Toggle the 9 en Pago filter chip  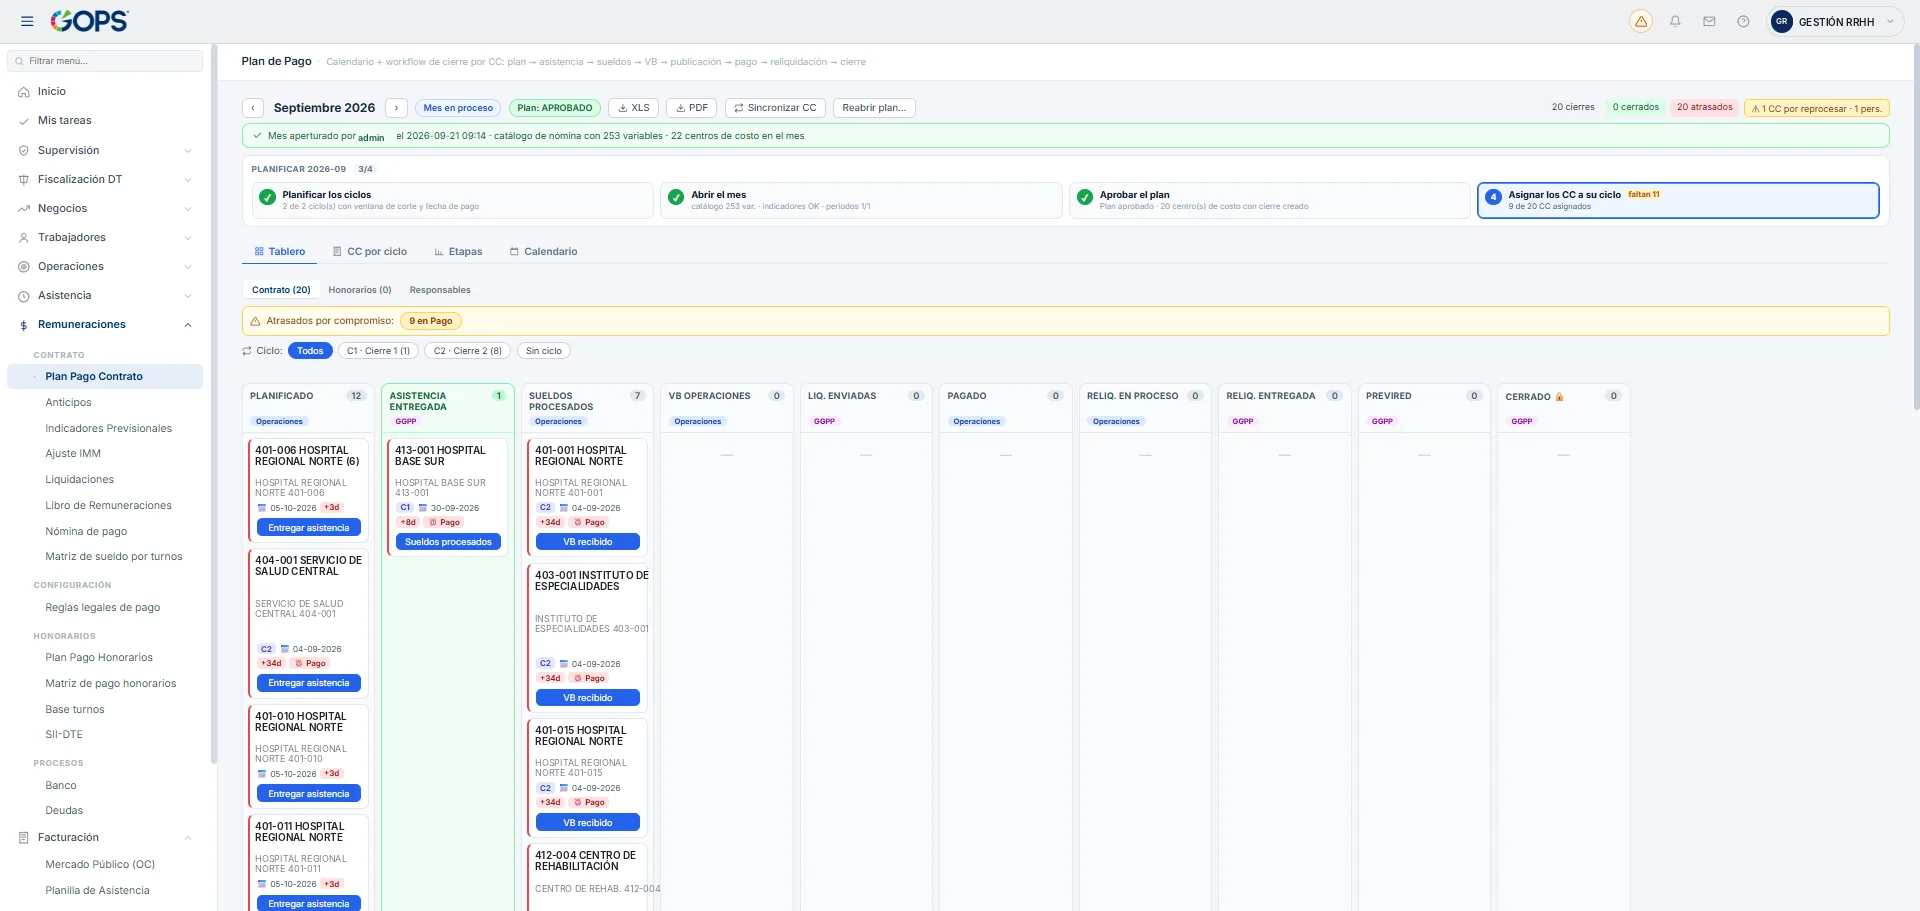[431, 321]
